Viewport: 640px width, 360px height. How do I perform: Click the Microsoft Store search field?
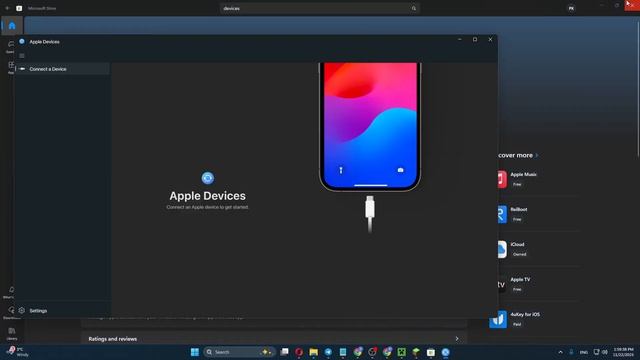click(x=320, y=8)
